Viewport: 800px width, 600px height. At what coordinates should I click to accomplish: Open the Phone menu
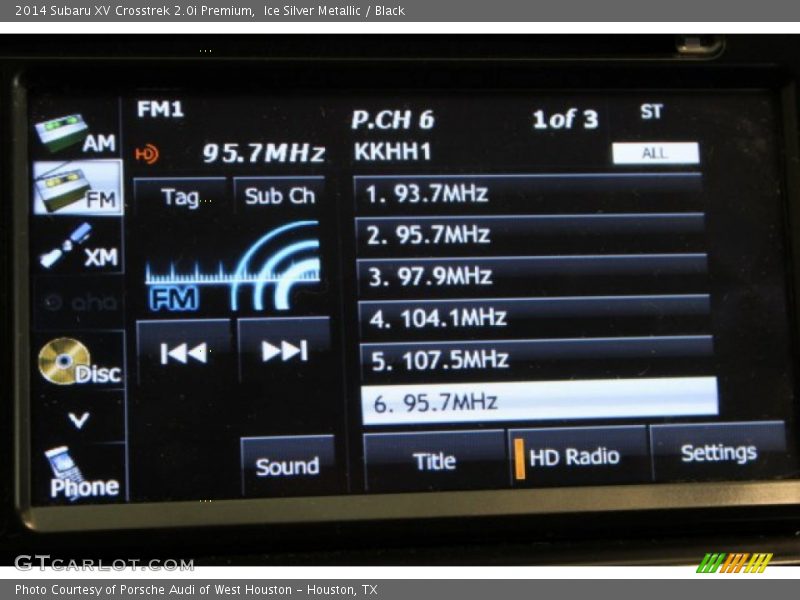click(82, 474)
